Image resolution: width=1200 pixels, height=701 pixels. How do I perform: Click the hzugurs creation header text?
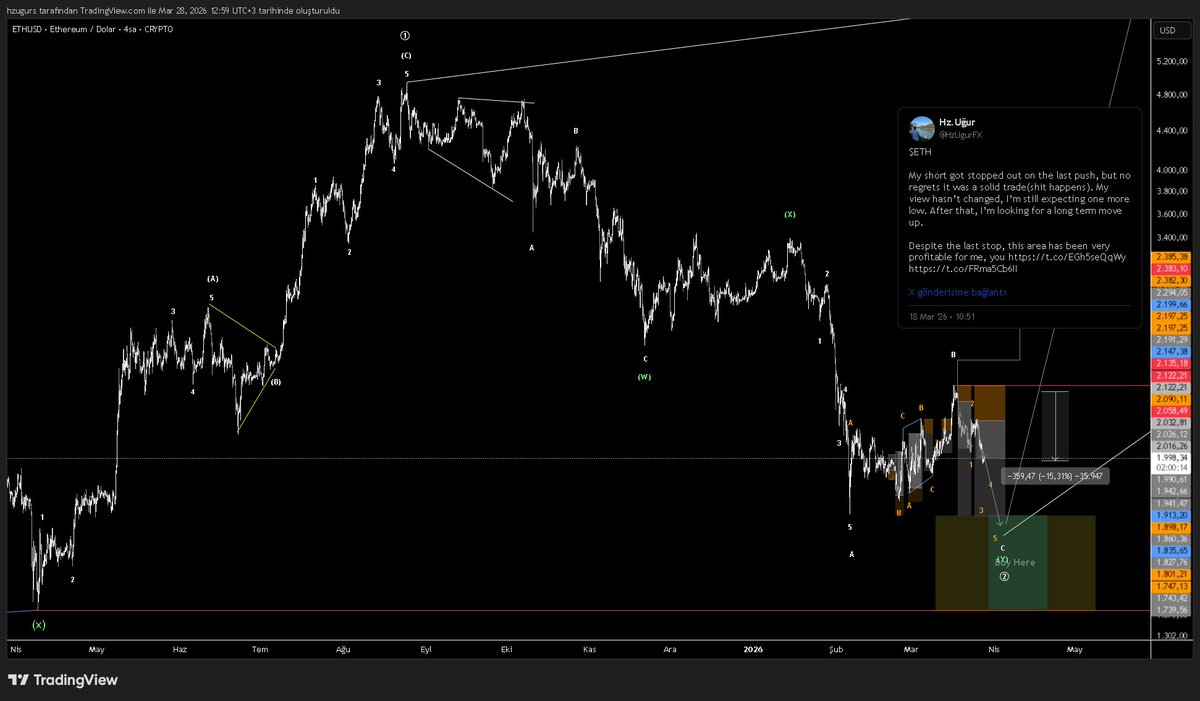click(x=174, y=9)
